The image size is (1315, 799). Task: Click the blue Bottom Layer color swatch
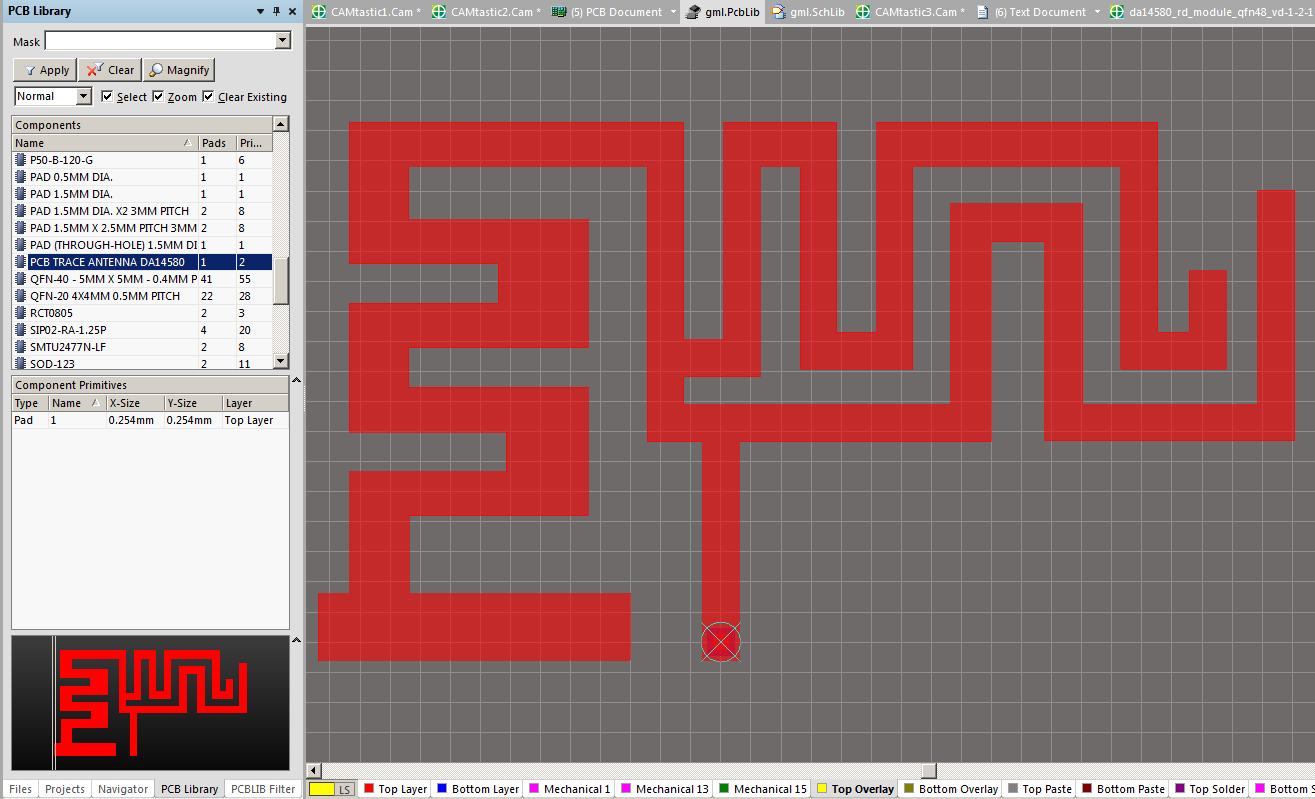(x=443, y=789)
